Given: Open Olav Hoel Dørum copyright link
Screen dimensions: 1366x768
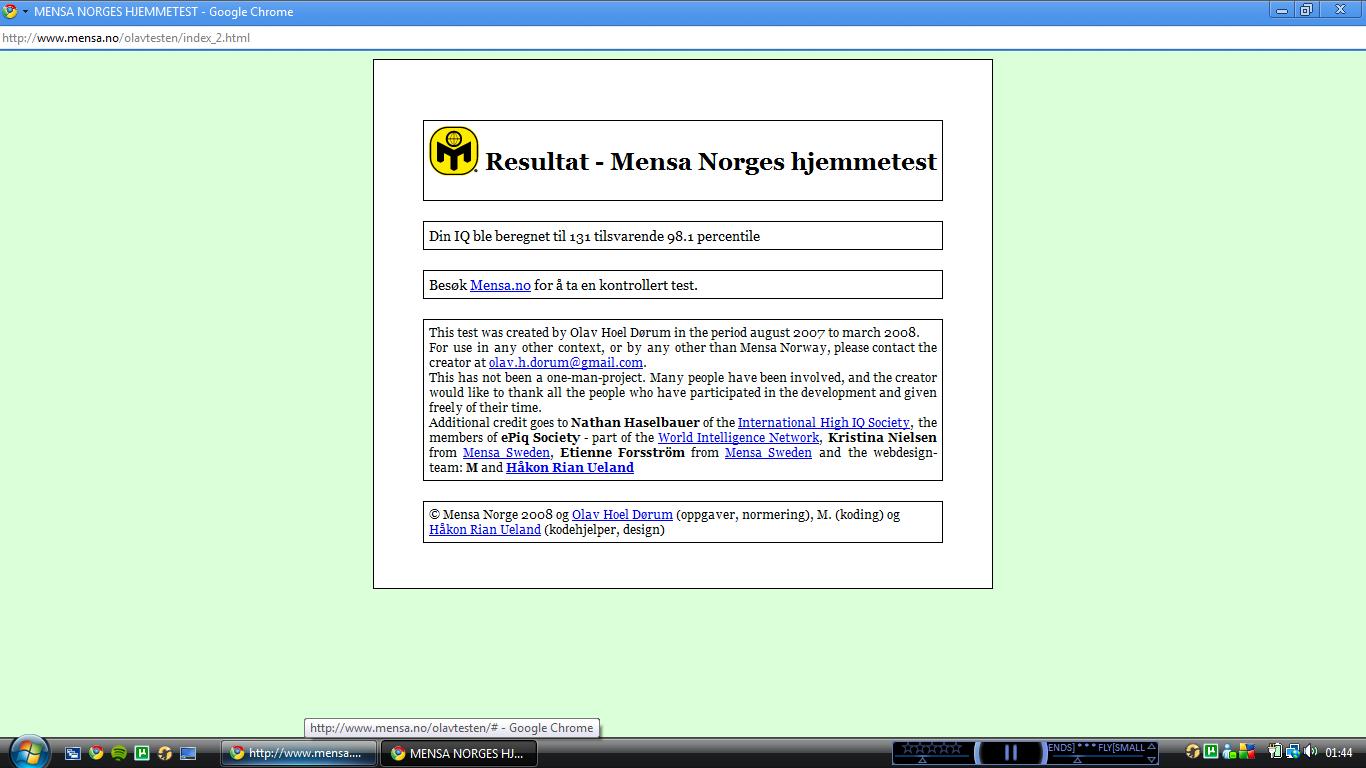Looking at the screenshot, I should (622, 515).
